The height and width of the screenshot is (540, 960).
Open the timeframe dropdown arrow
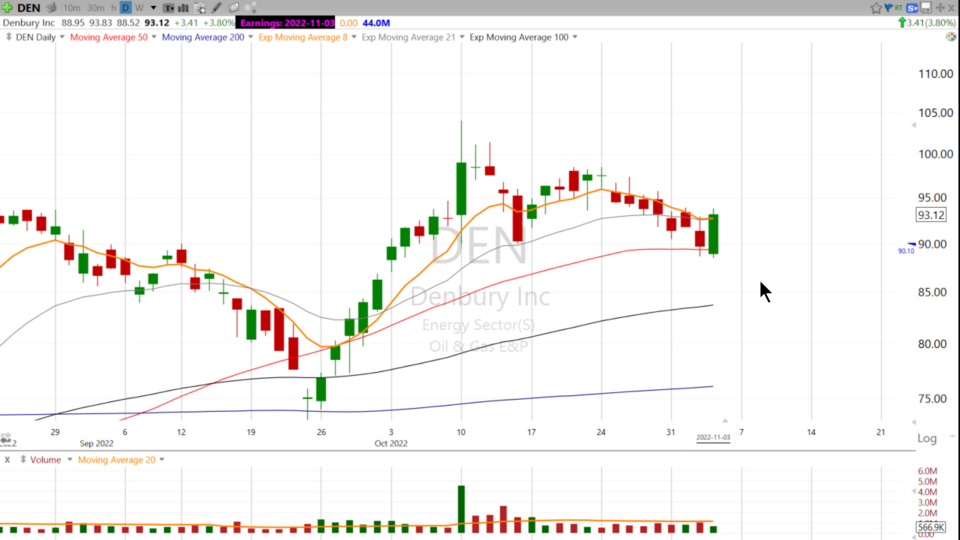click(153, 8)
